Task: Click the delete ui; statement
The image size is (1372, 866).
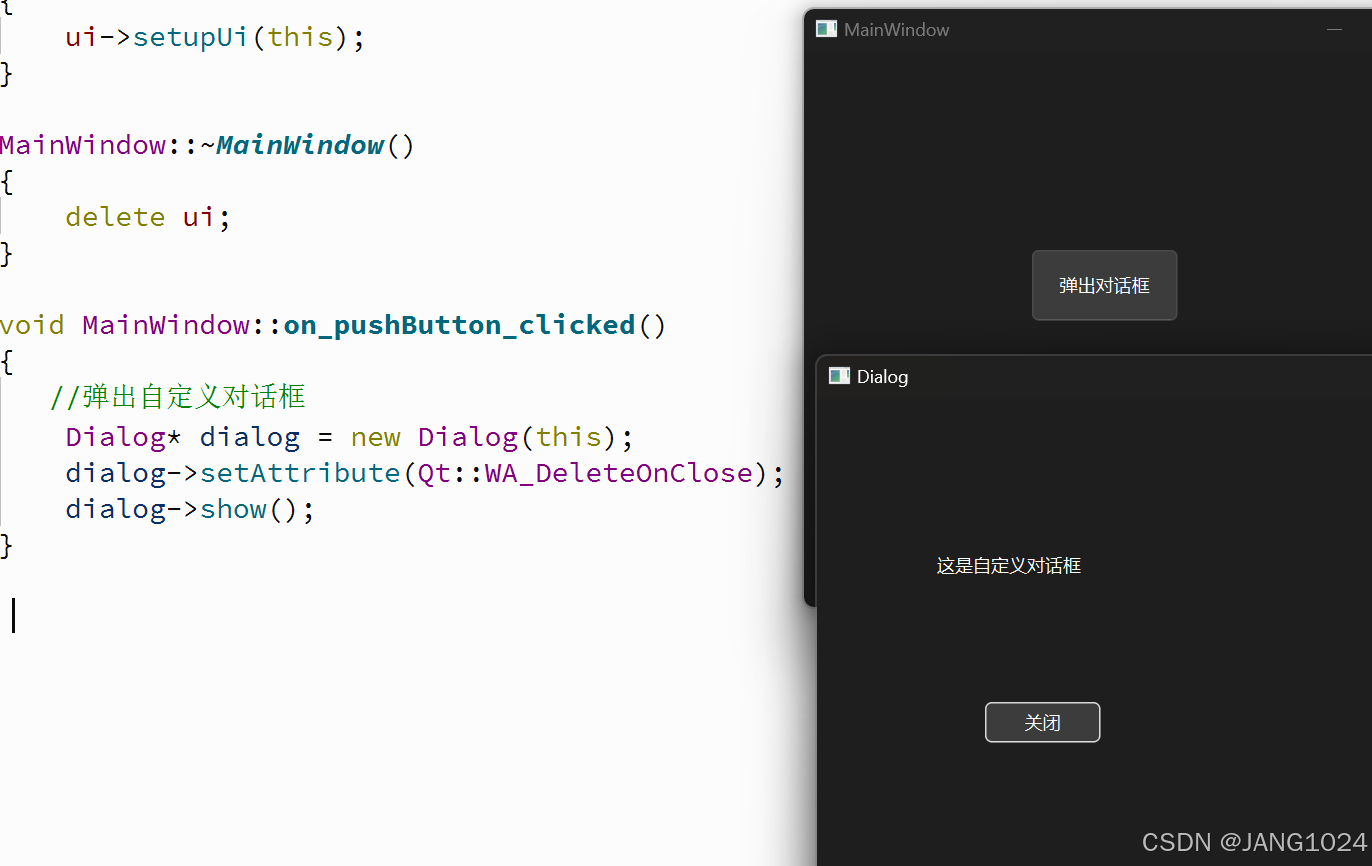Action: coord(148,217)
